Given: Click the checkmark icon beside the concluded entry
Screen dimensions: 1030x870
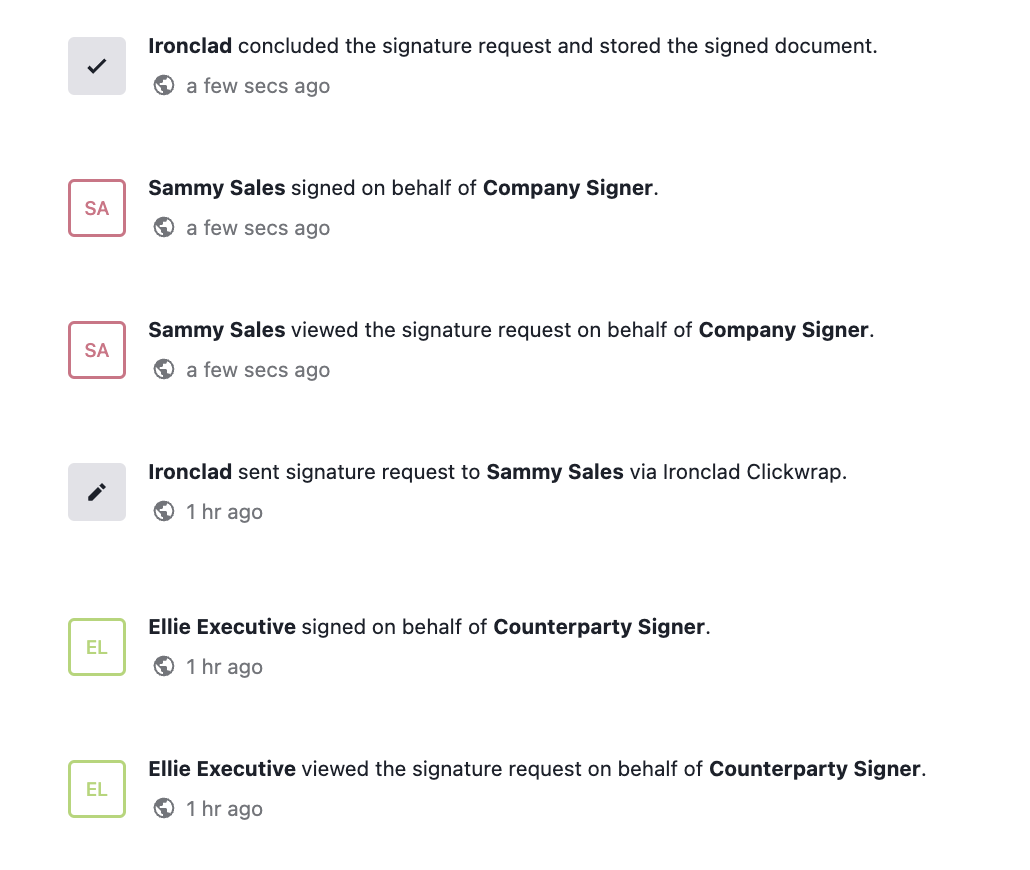Looking at the screenshot, I should click(x=97, y=66).
